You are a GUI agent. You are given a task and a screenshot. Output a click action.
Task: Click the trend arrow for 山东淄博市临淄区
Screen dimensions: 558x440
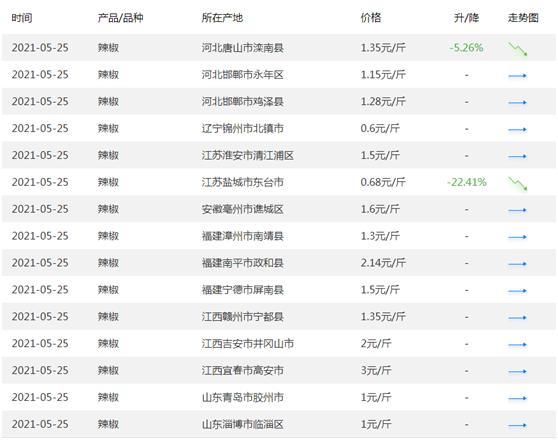517,425
